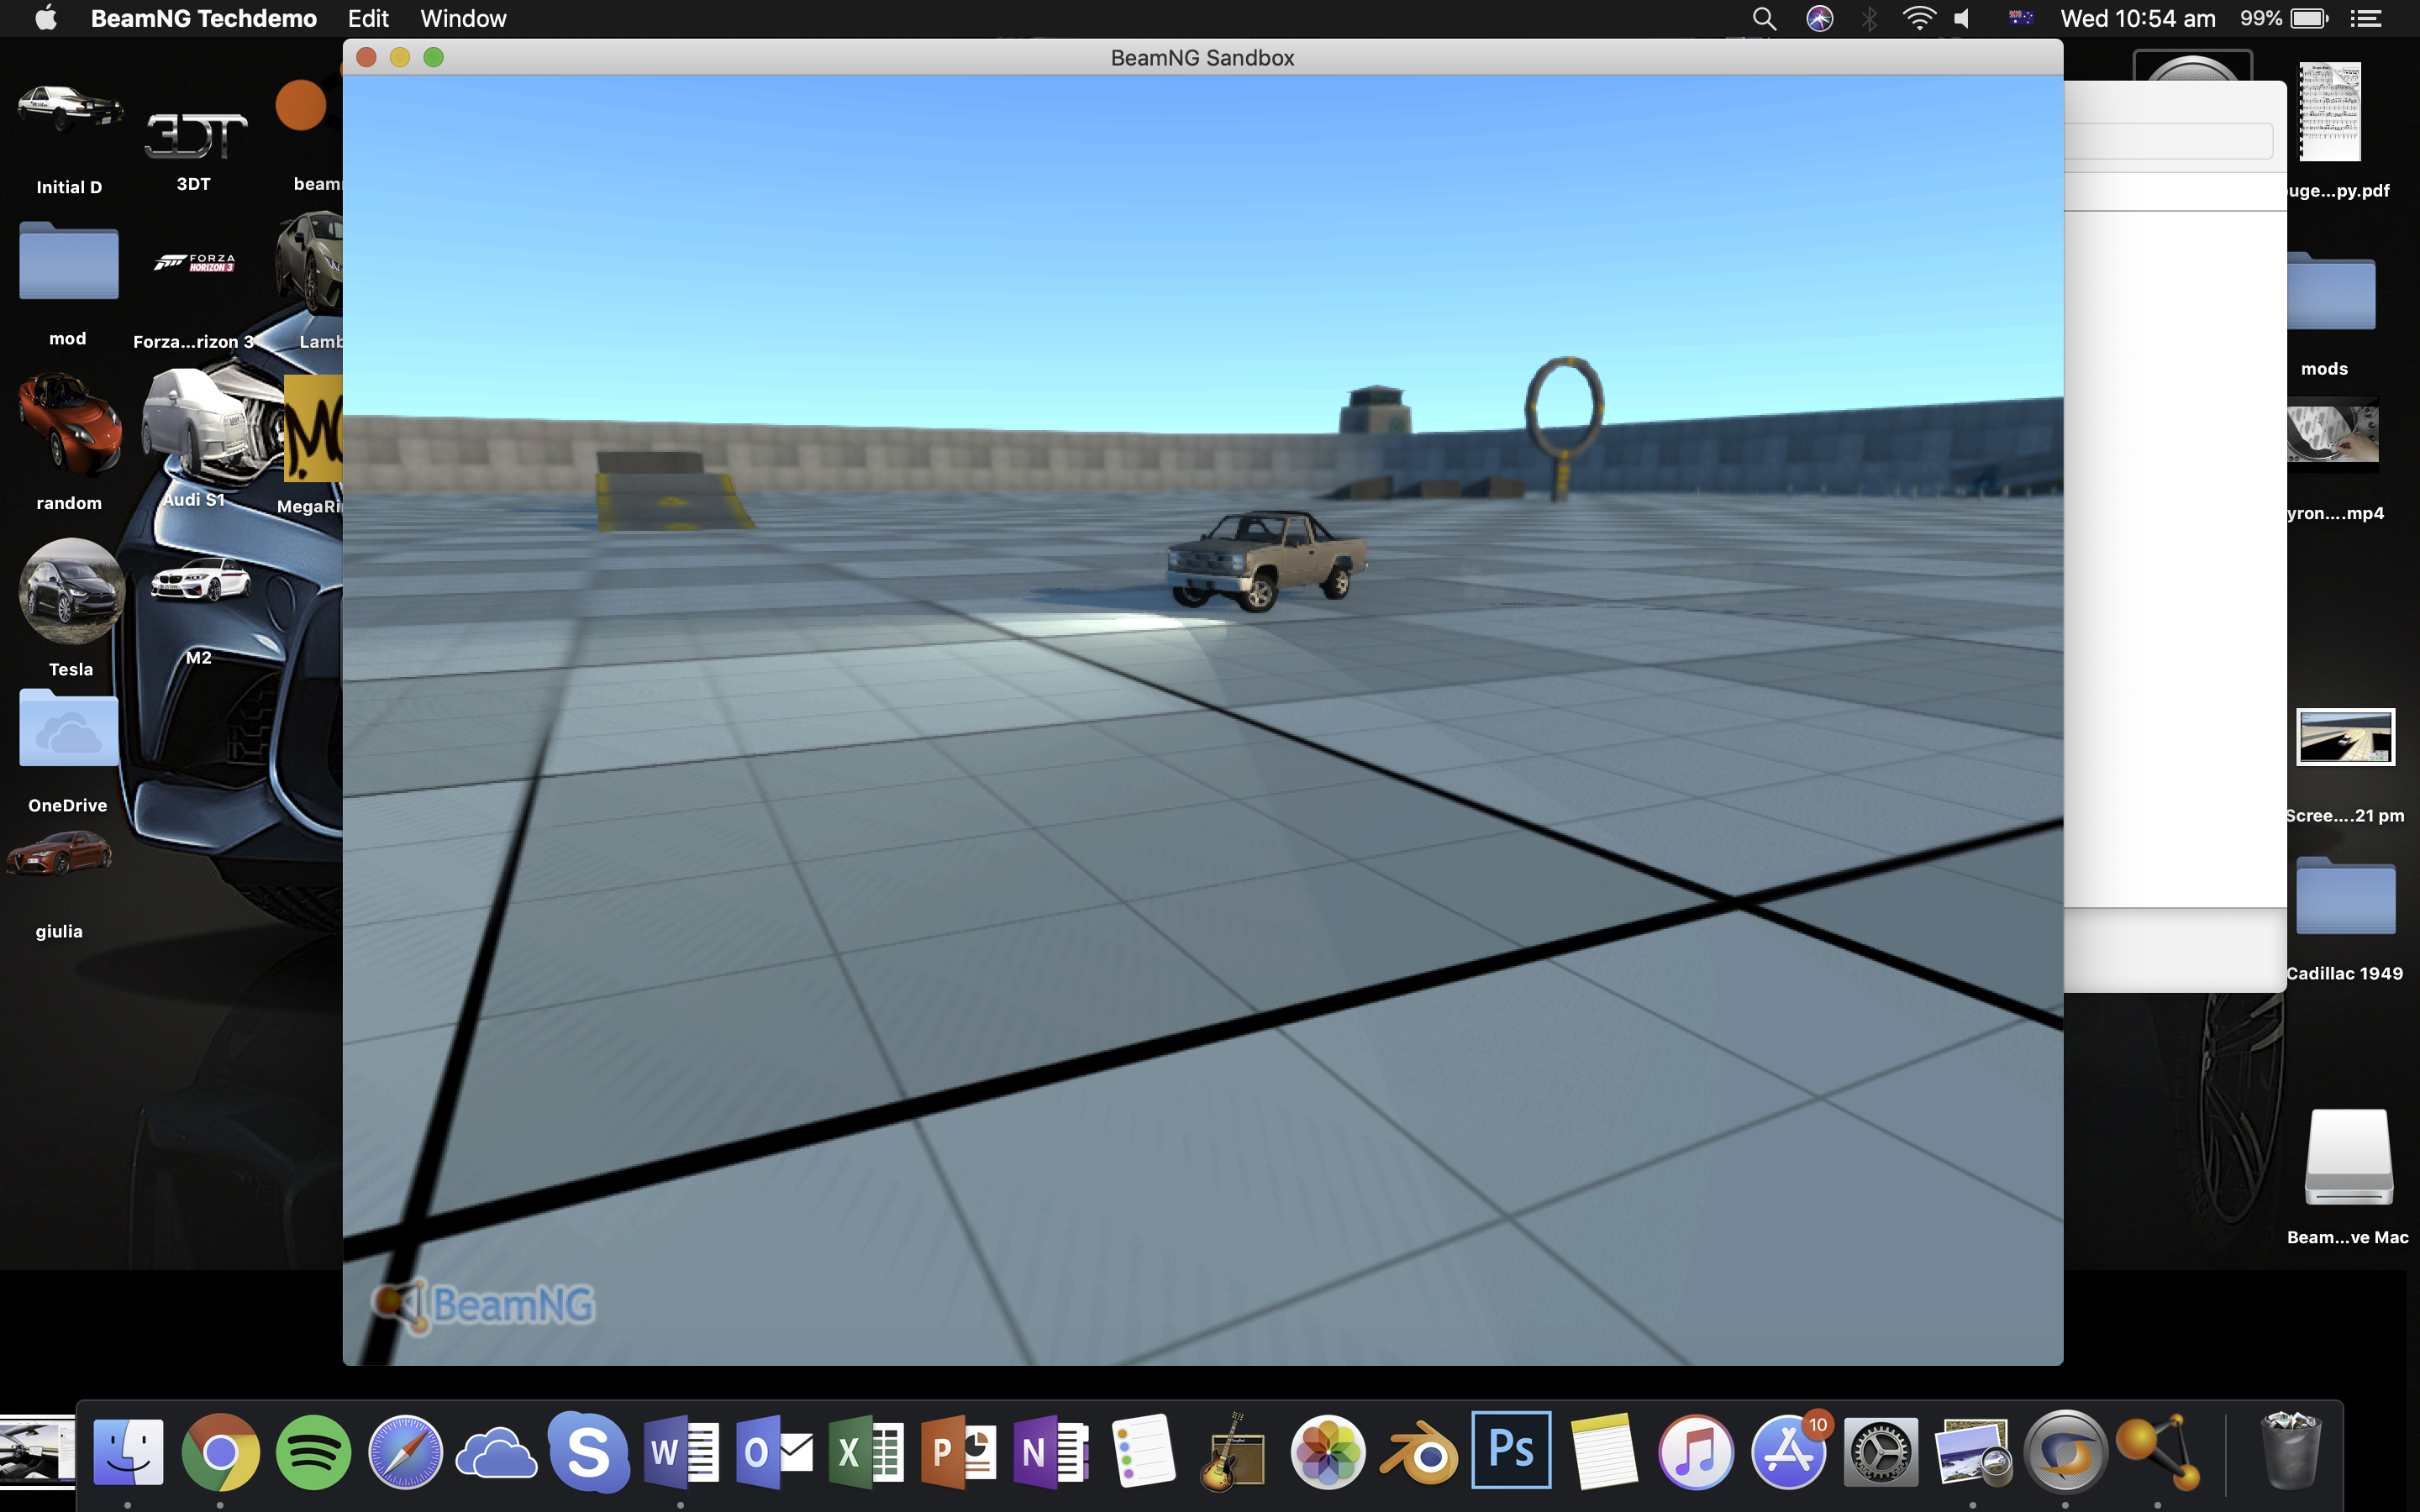Image resolution: width=2420 pixels, height=1512 pixels.
Task: Open the volume control in menu bar
Action: tap(1962, 18)
